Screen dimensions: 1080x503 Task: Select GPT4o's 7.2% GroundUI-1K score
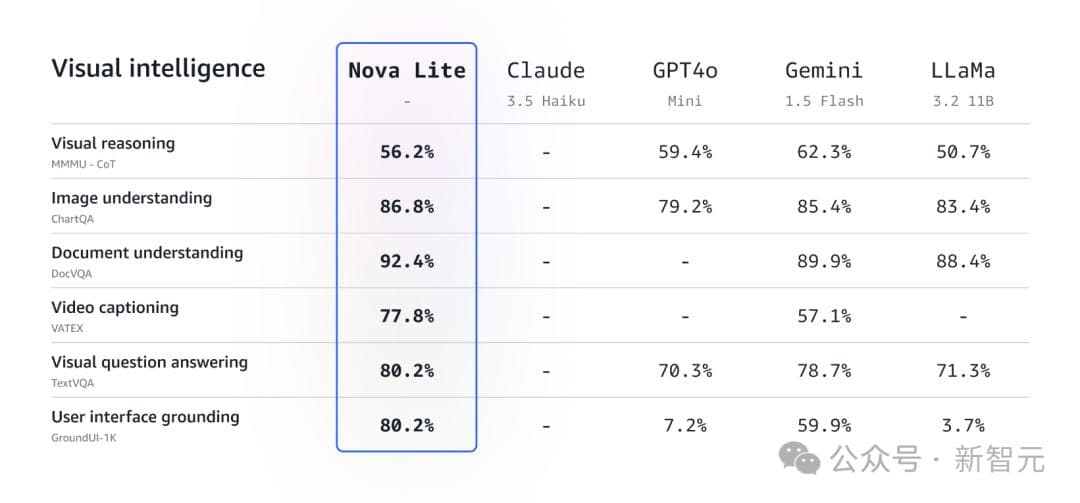[x=685, y=425]
